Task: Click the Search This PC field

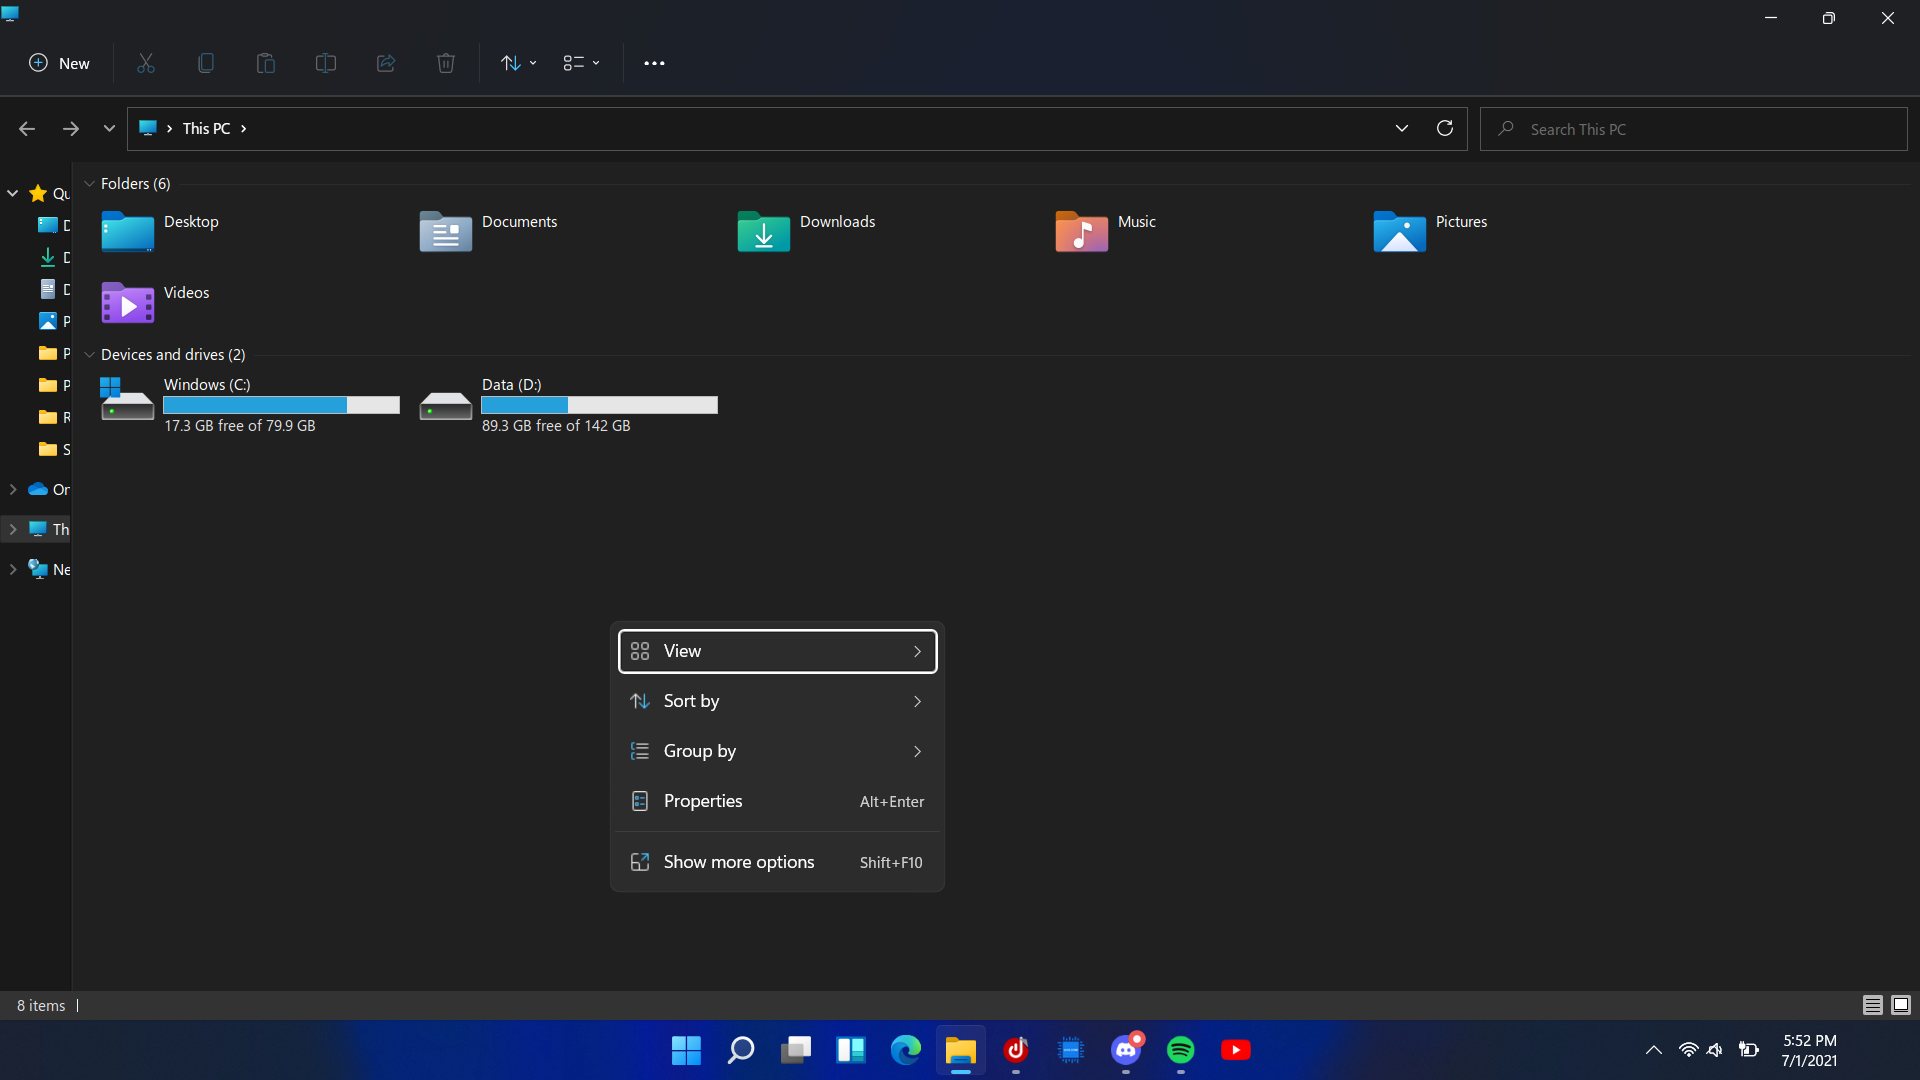Action: [1694, 129]
